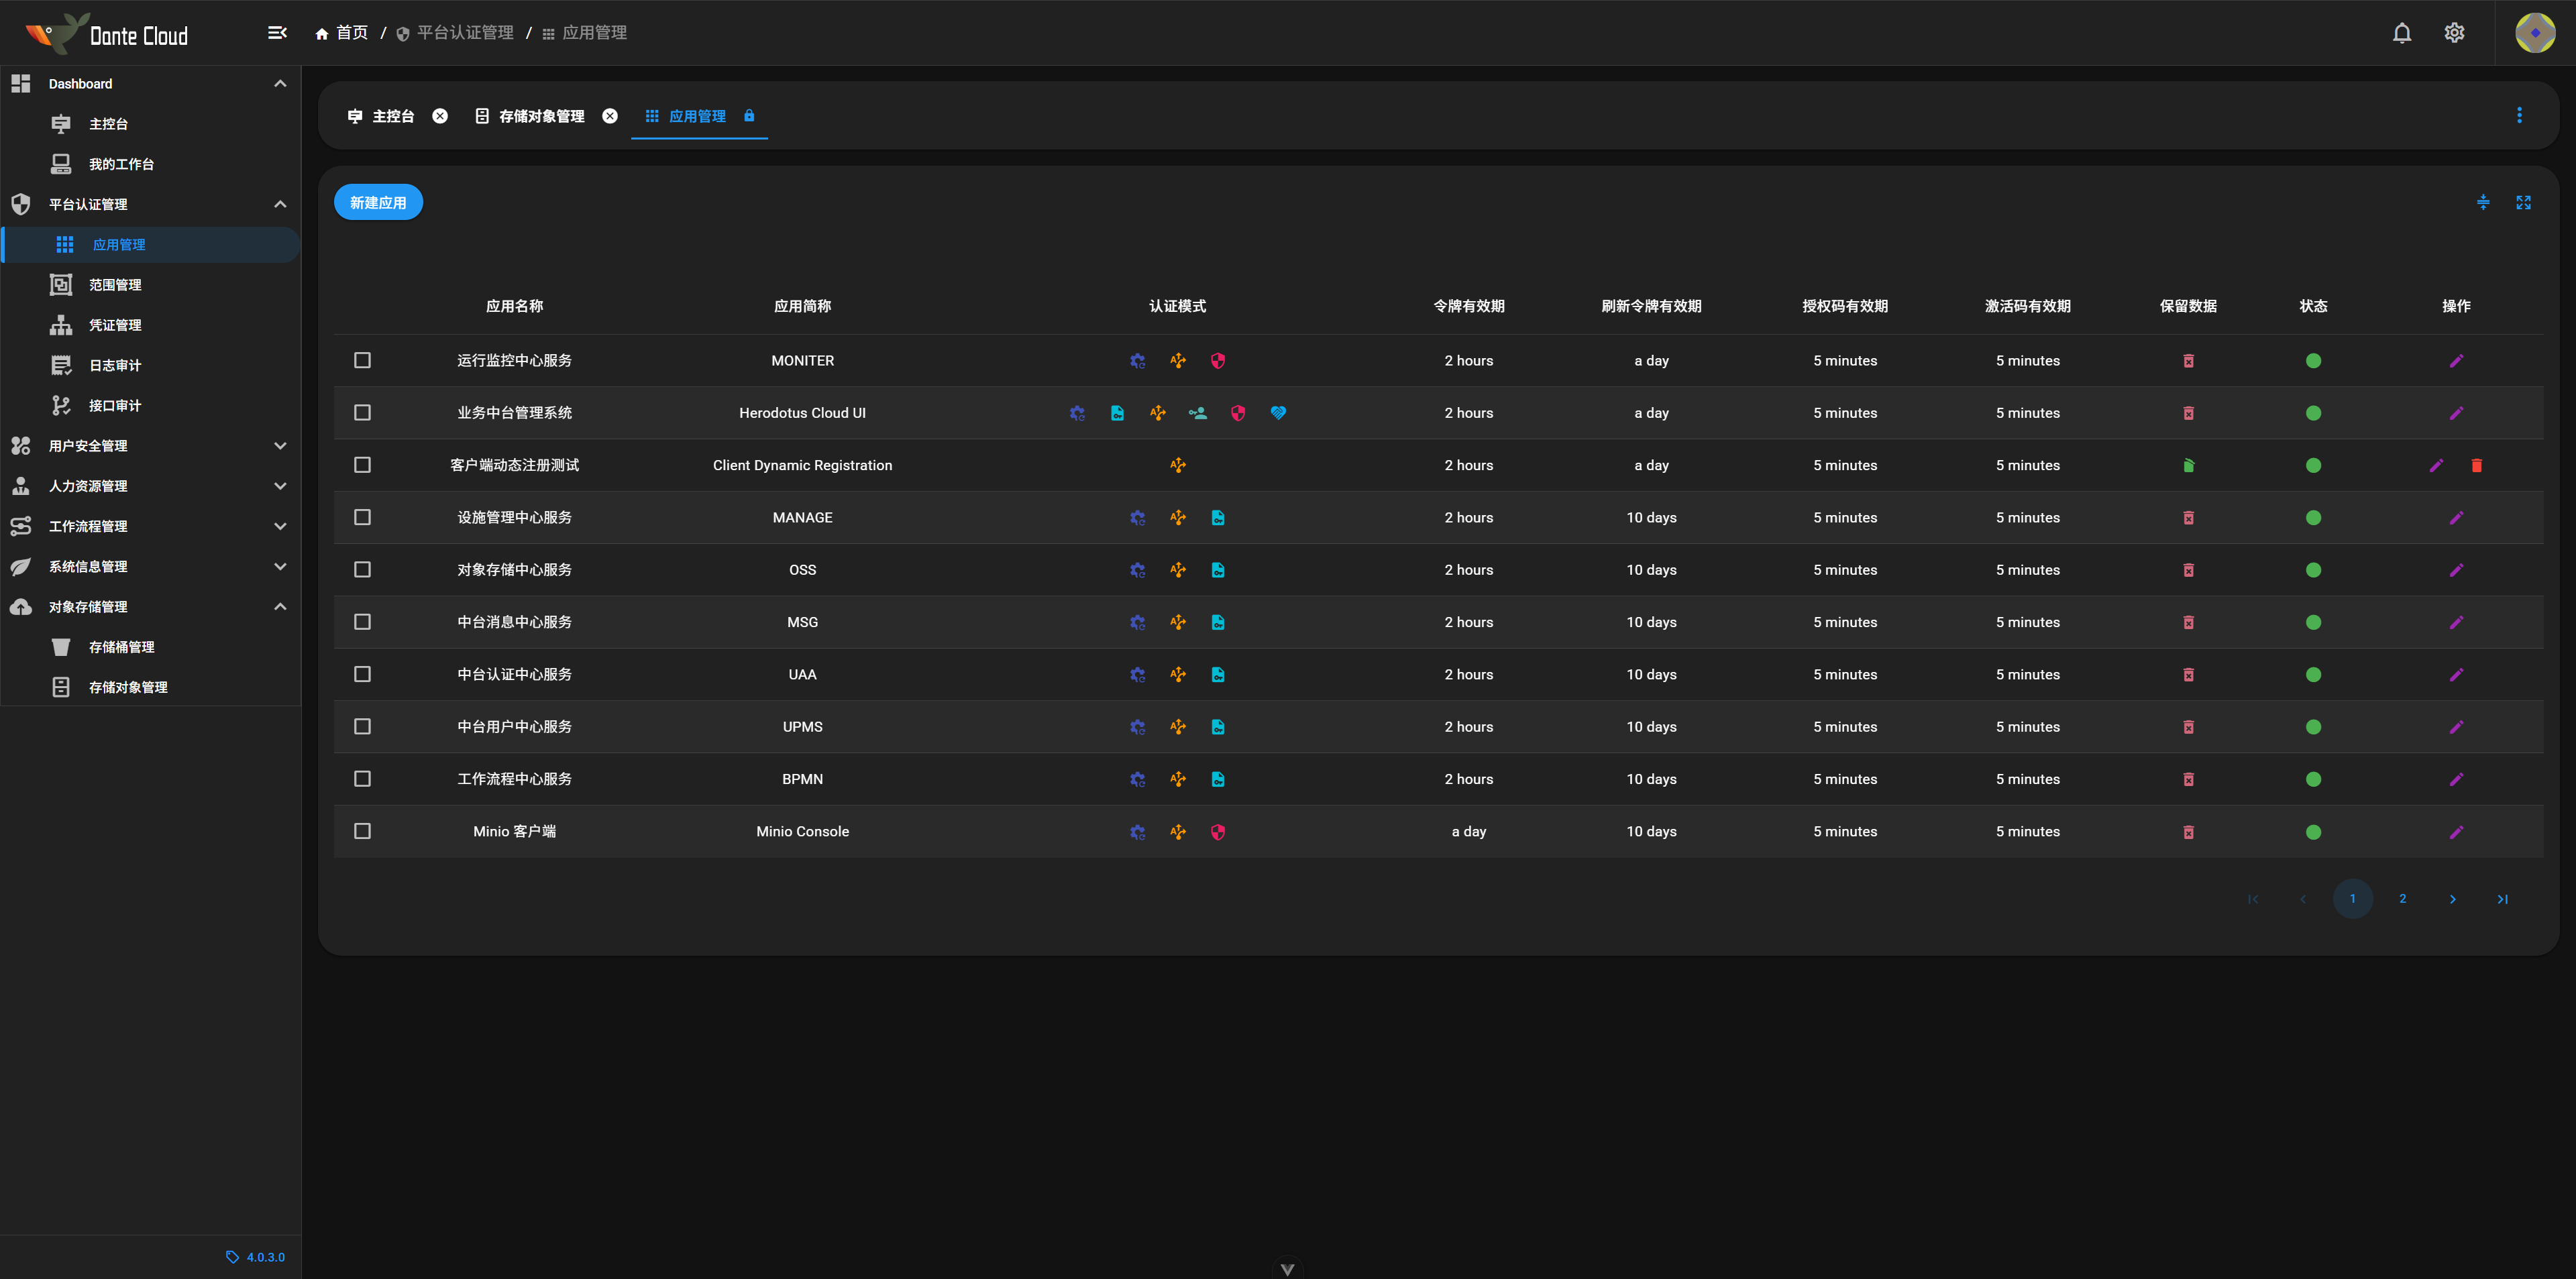
Task: Switch to the 存储对象管理 tab
Action: point(541,116)
